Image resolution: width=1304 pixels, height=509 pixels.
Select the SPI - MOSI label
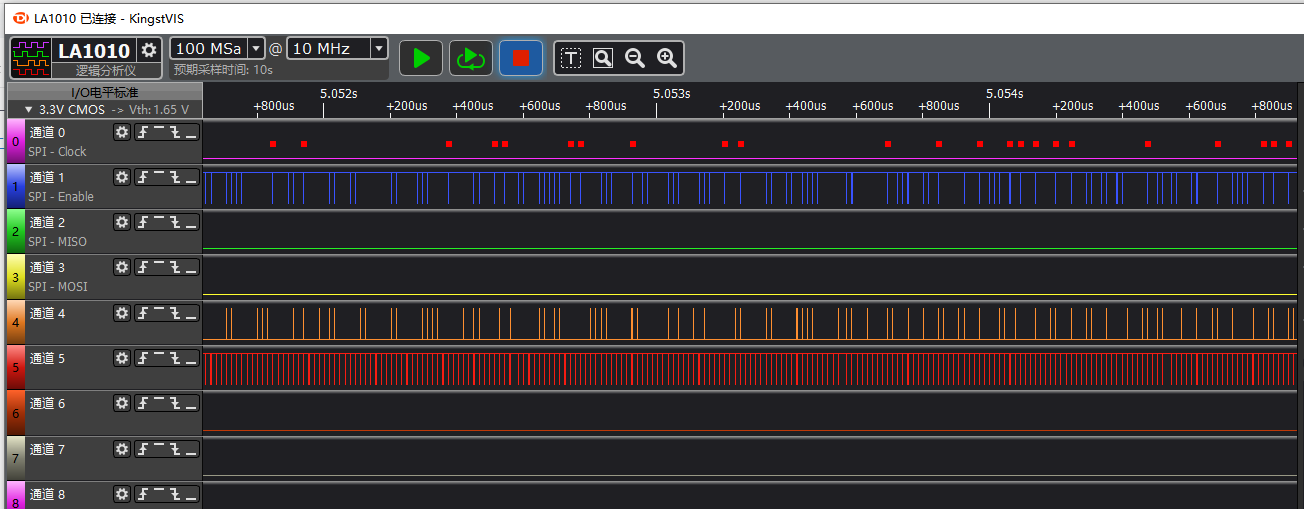57,287
